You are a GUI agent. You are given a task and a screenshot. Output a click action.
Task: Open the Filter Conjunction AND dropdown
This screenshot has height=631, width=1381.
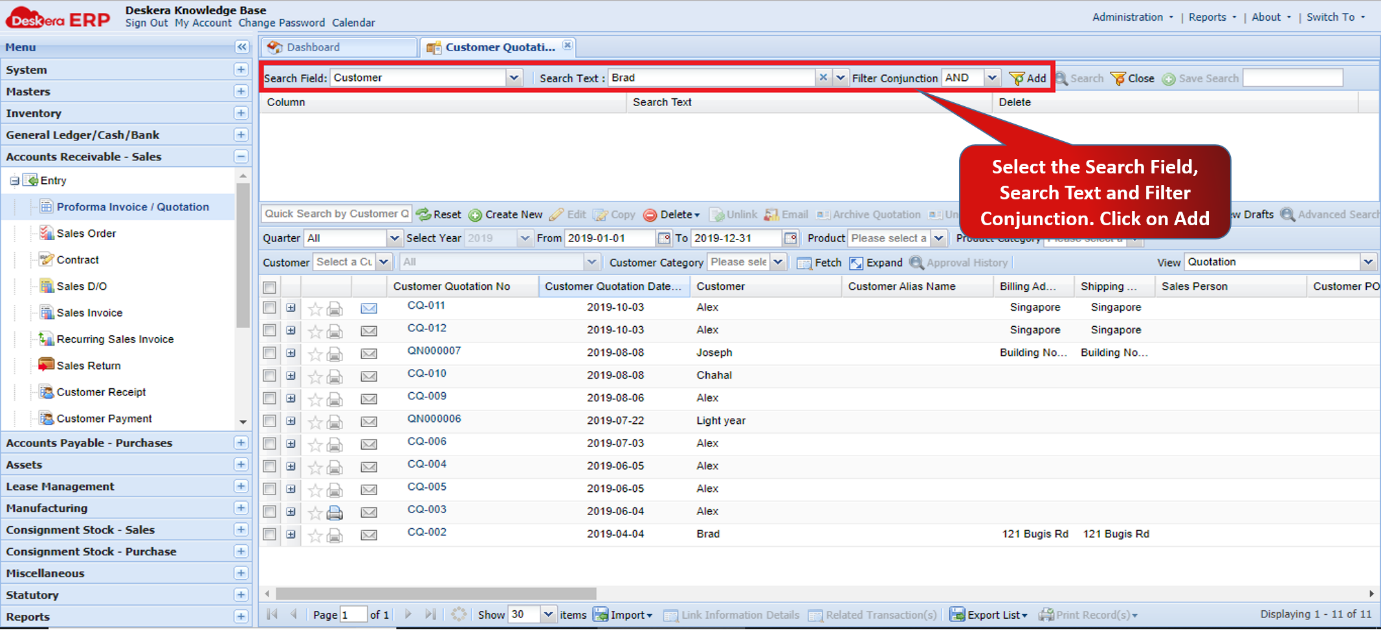click(x=992, y=78)
